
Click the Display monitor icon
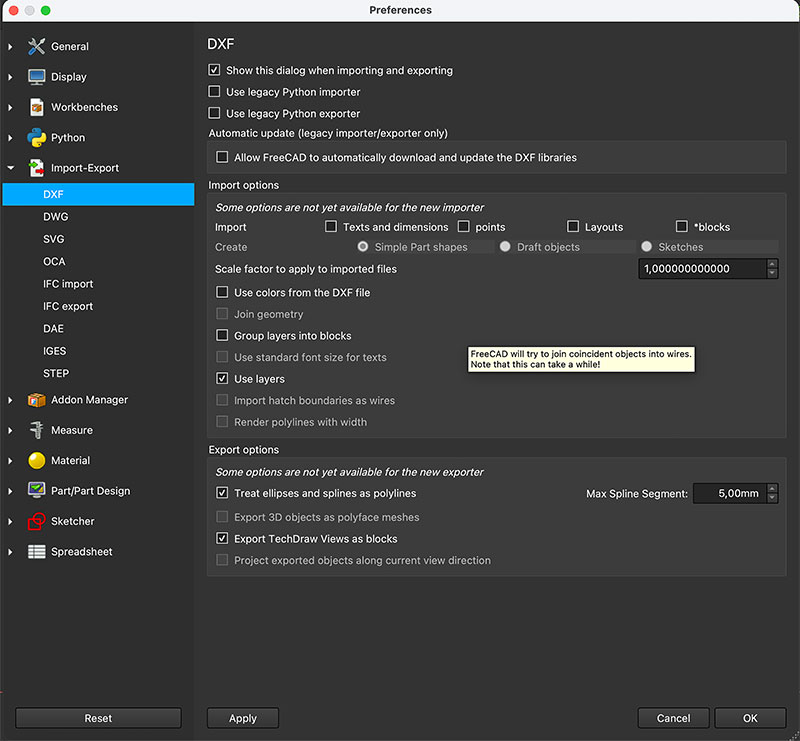pos(36,77)
